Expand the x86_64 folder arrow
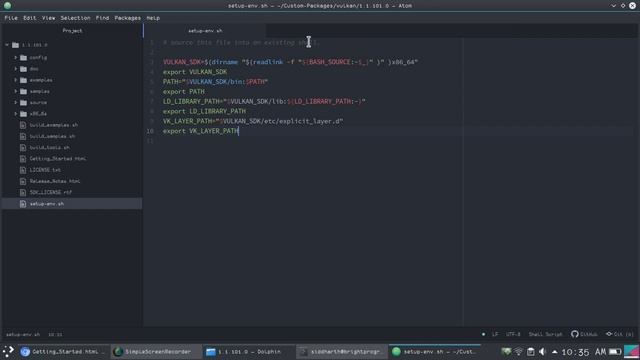 (x=16, y=114)
